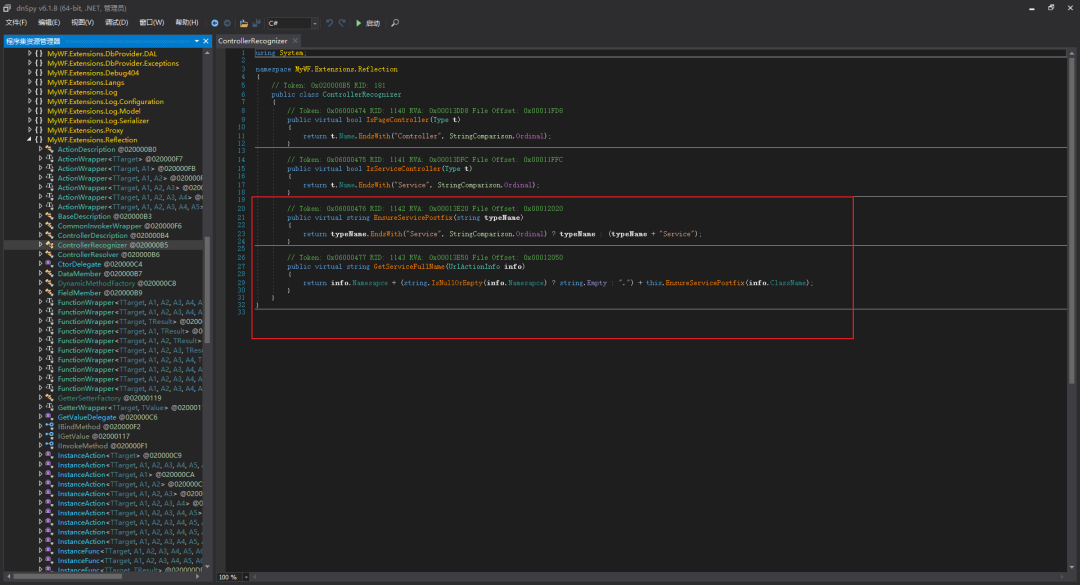Click the save all icon in toolbar
The height and width of the screenshot is (585, 1080).
click(256, 23)
